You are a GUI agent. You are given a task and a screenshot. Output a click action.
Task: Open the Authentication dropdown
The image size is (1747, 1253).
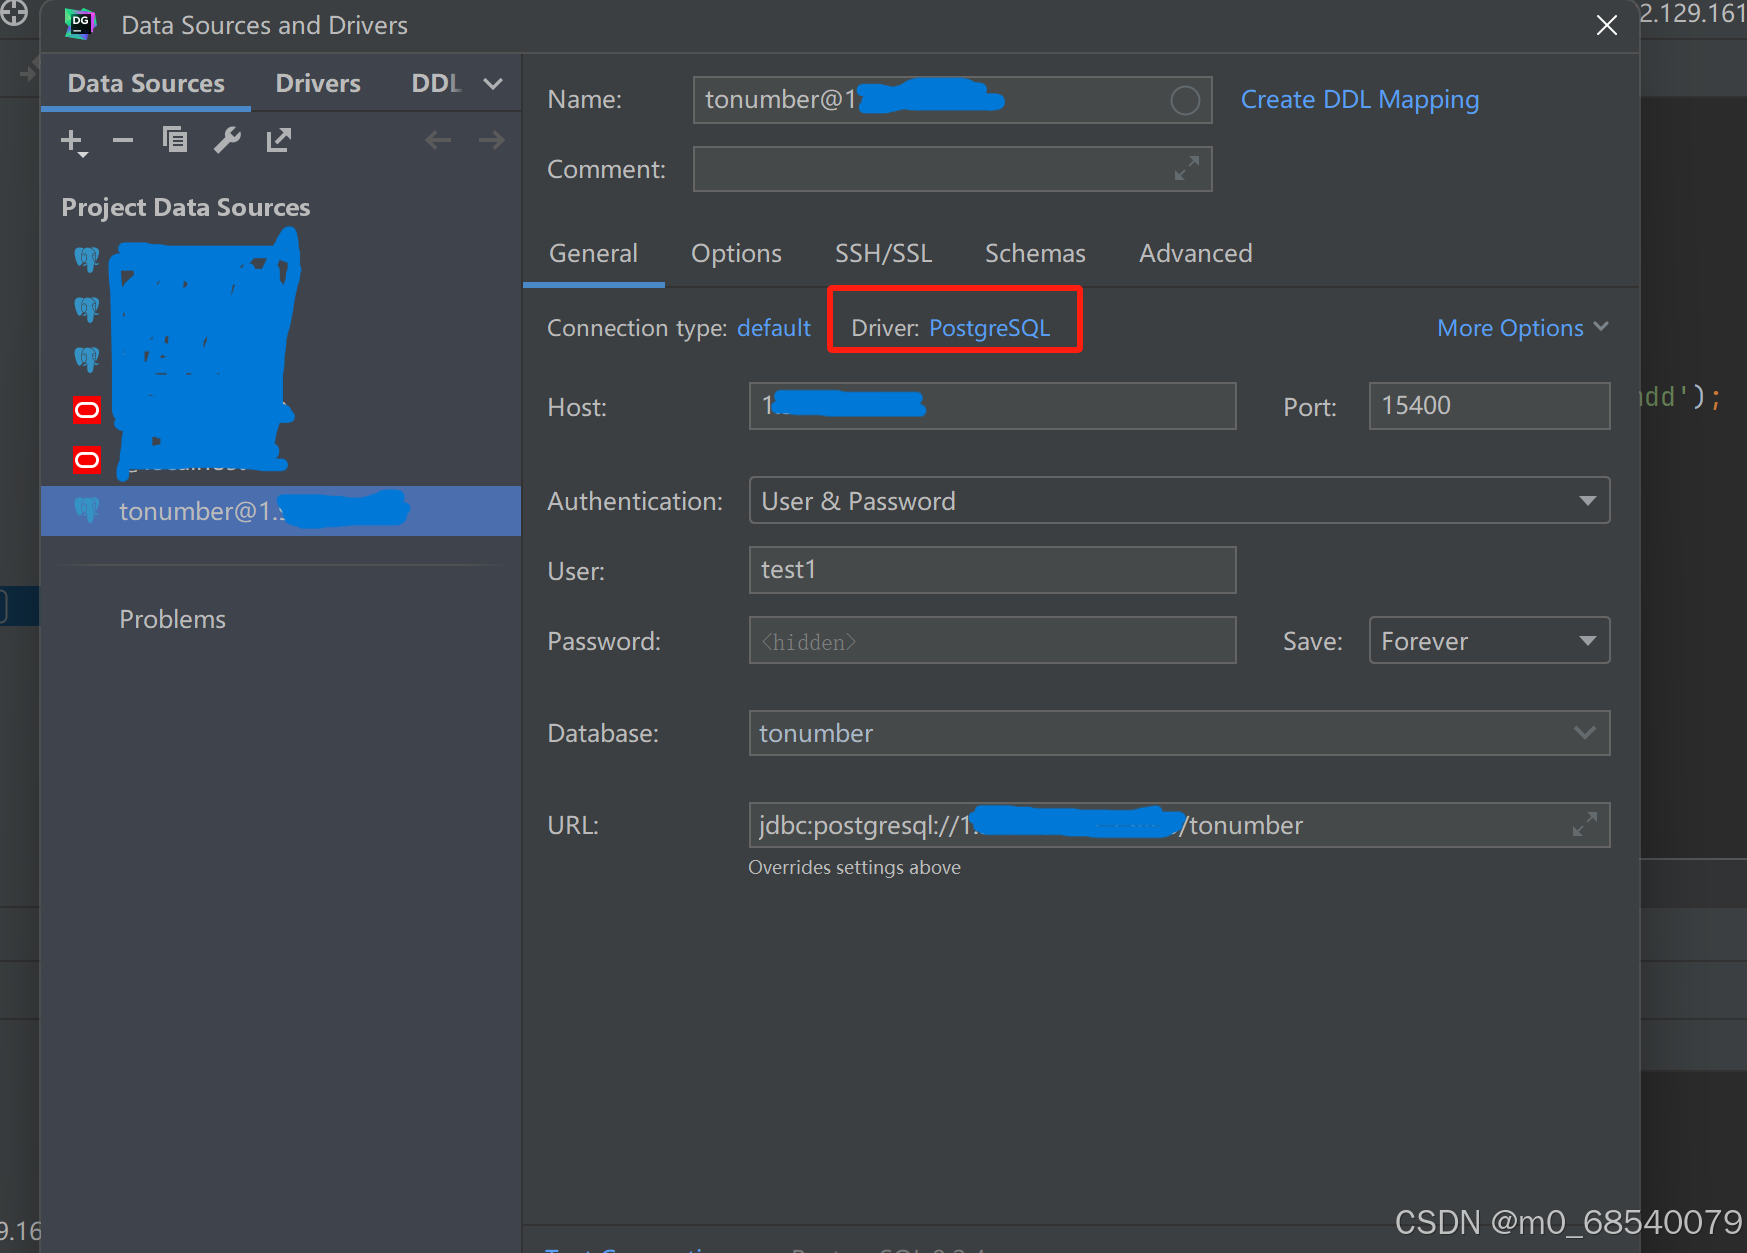1589,500
